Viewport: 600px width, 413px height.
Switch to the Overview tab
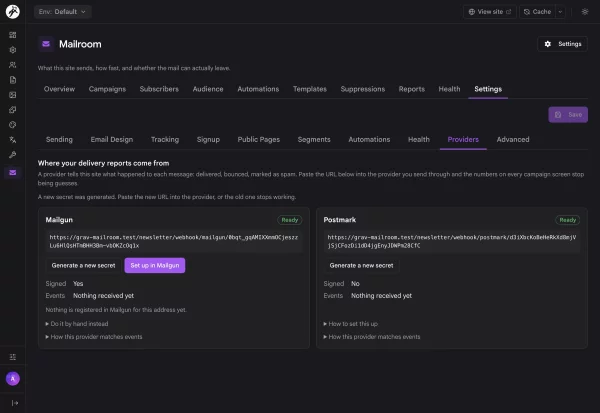pos(59,89)
